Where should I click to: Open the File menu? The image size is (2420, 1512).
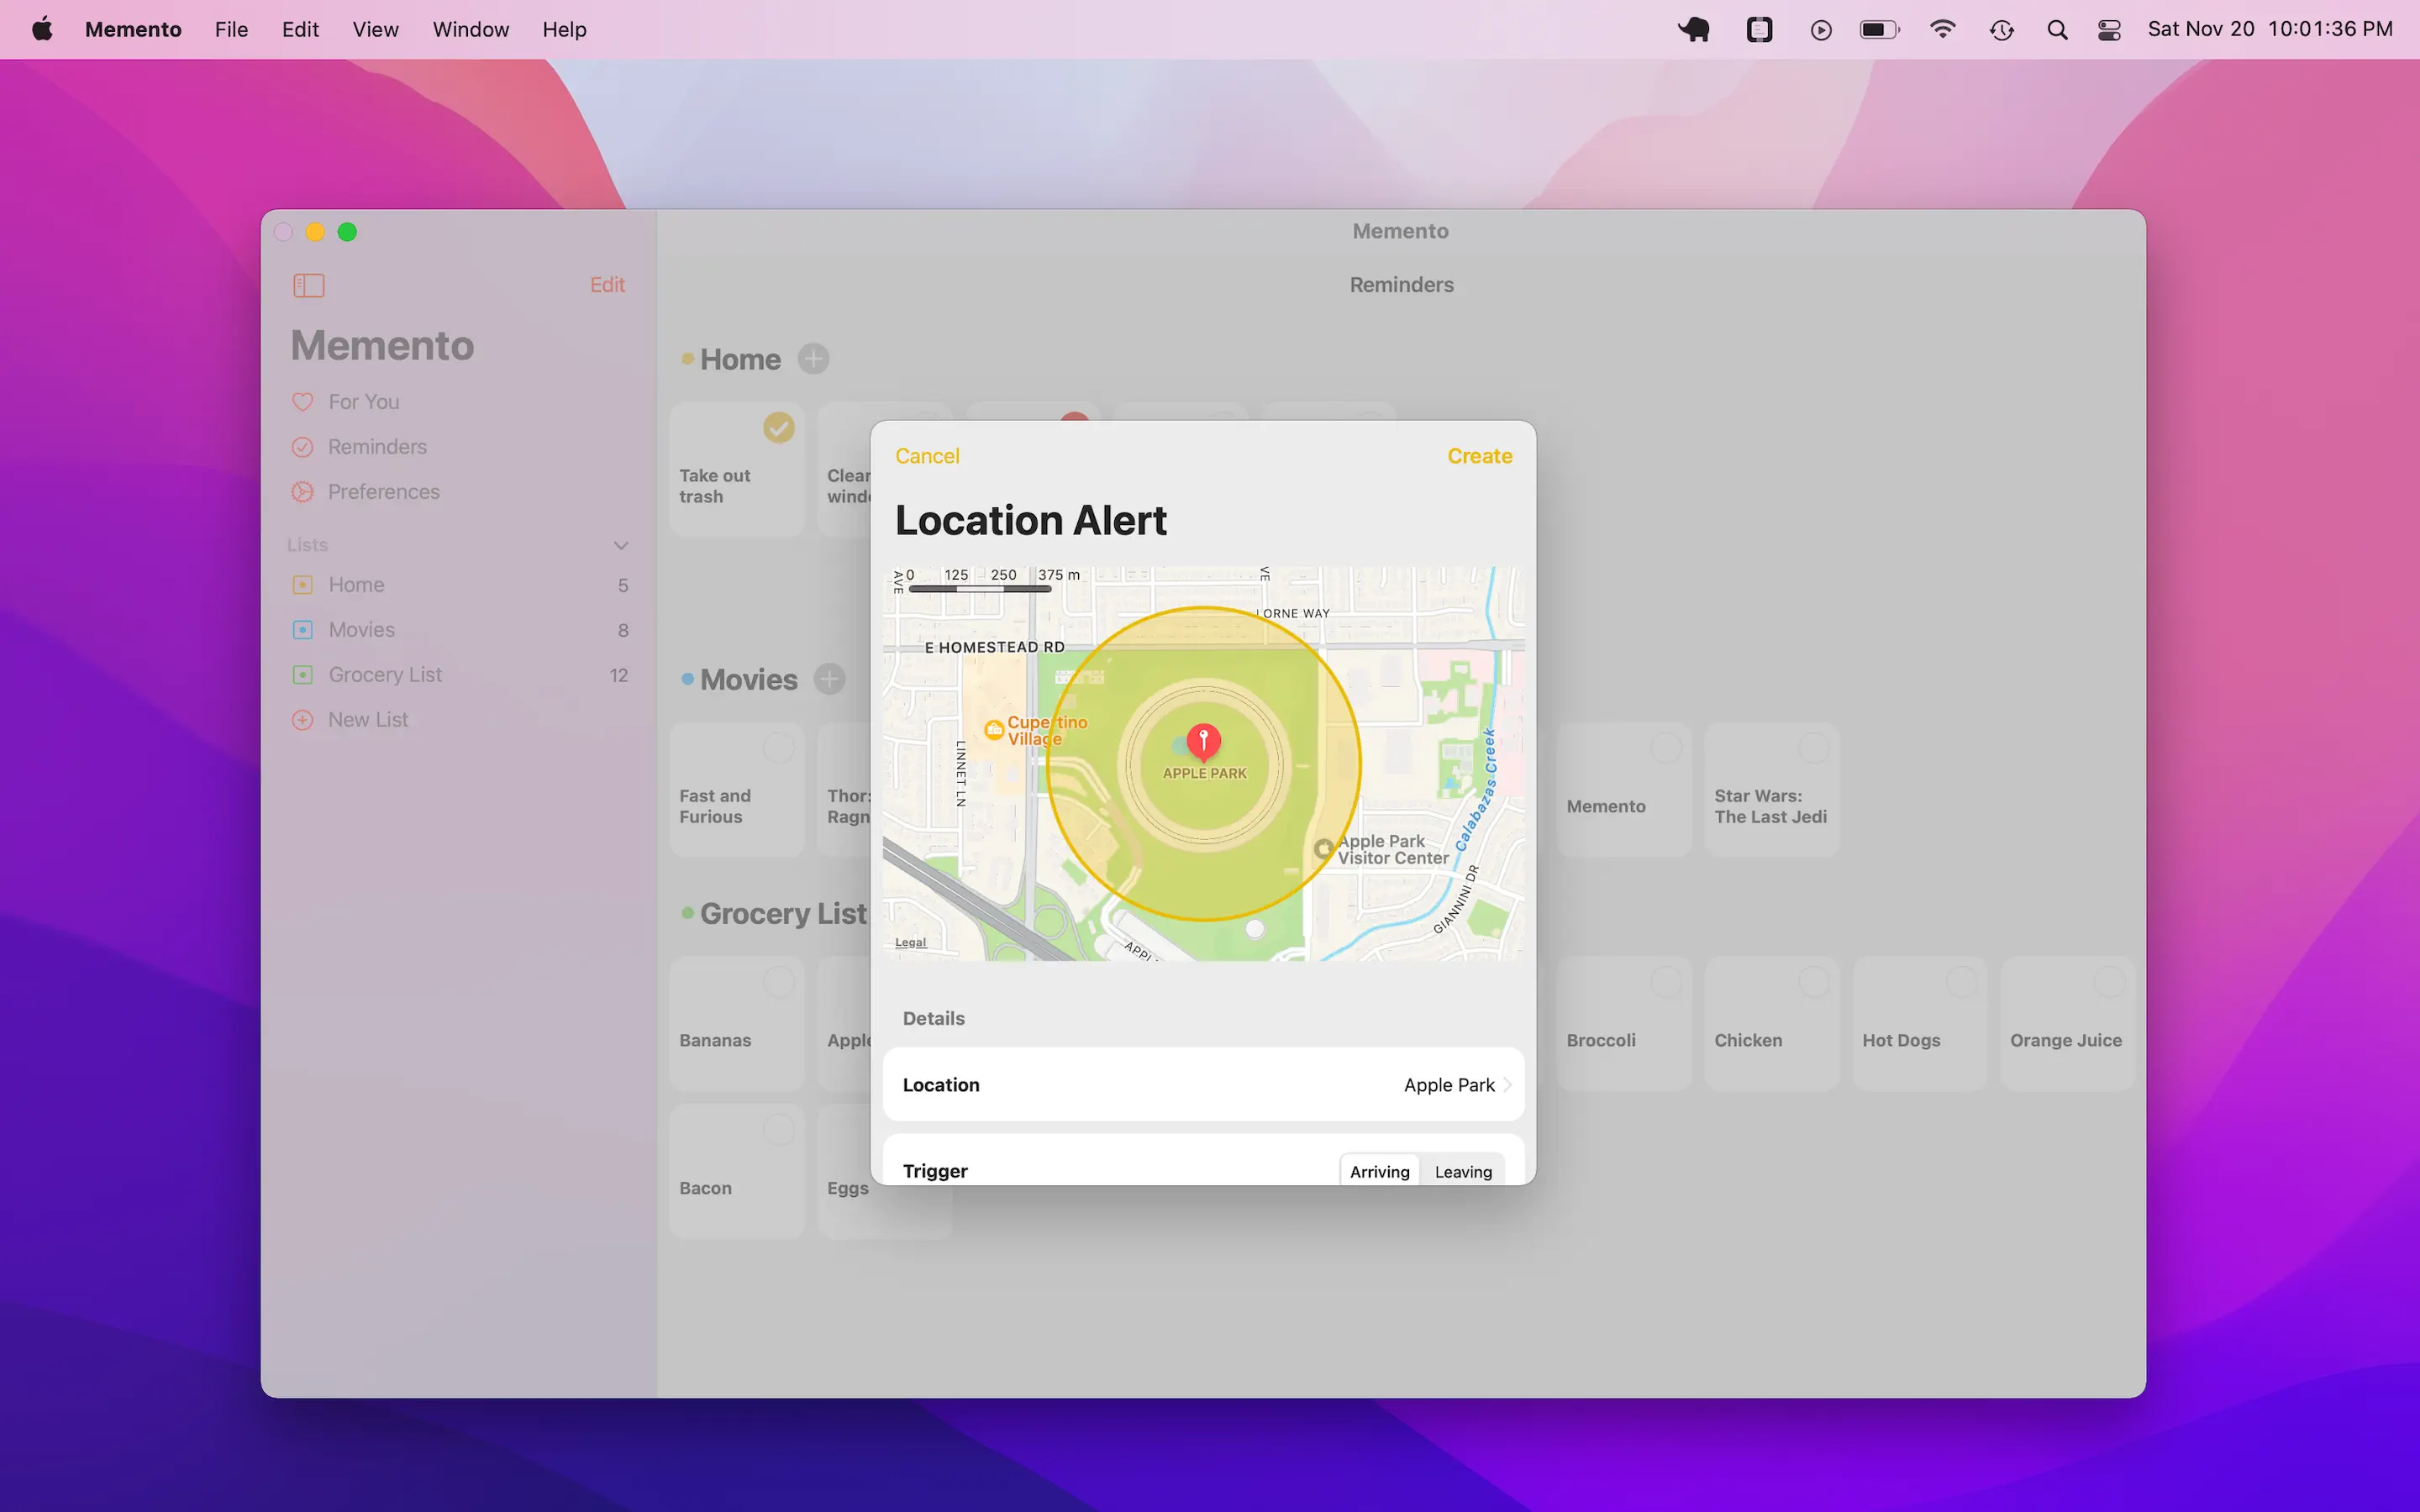point(231,30)
